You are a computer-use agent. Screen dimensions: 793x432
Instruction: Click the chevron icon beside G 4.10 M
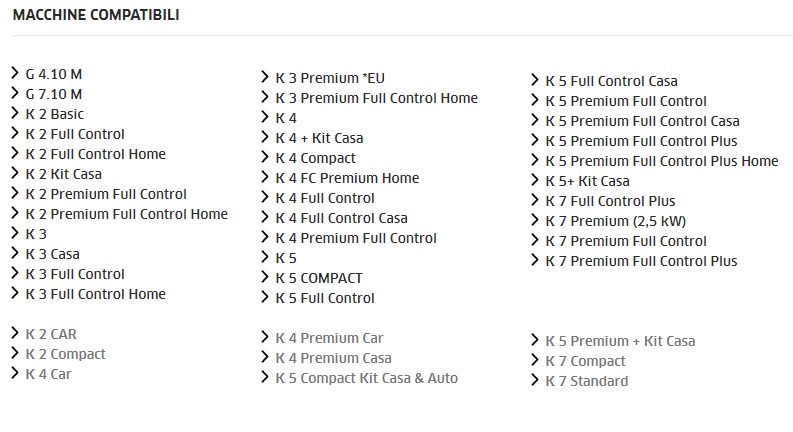coord(15,73)
